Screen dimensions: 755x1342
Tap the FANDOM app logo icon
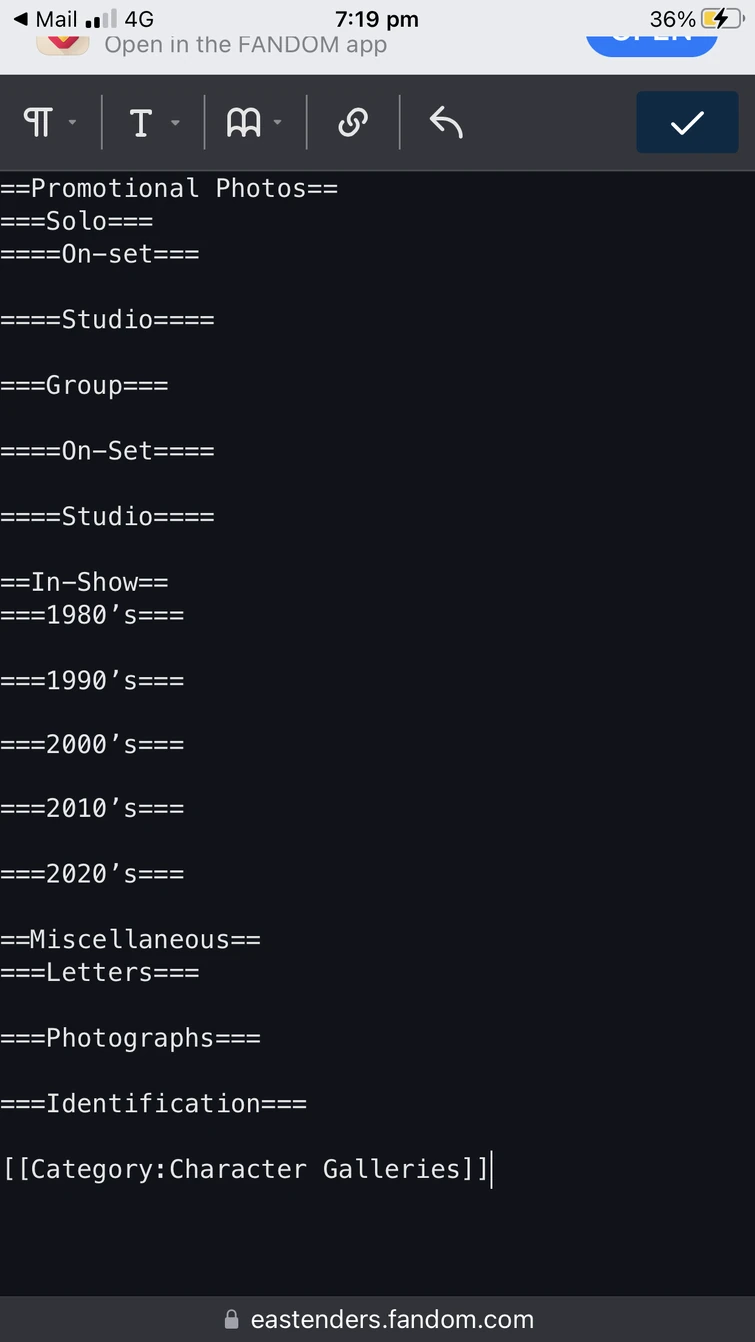pos(63,43)
